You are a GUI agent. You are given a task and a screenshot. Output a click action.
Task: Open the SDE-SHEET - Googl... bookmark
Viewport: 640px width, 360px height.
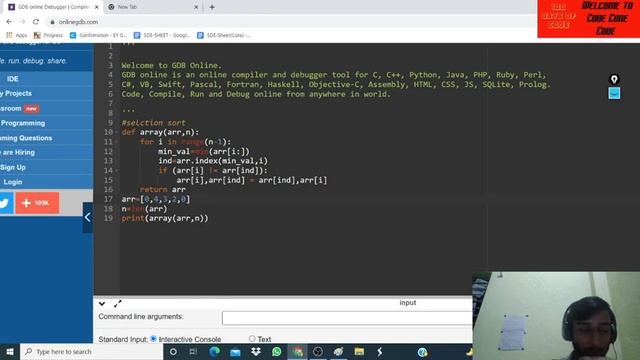[x=162, y=36]
